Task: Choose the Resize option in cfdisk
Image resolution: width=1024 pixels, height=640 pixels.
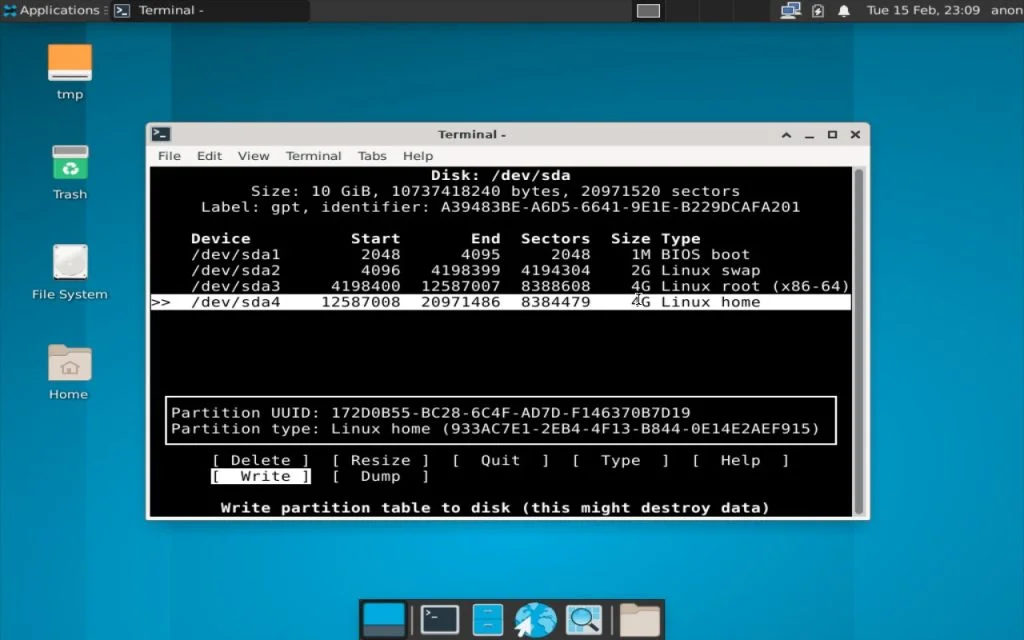Action: [380, 460]
